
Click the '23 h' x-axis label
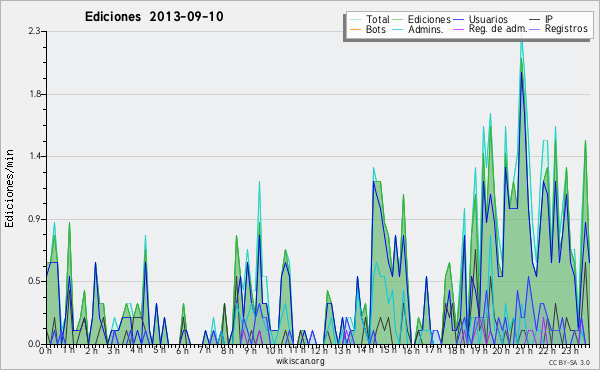(570, 350)
